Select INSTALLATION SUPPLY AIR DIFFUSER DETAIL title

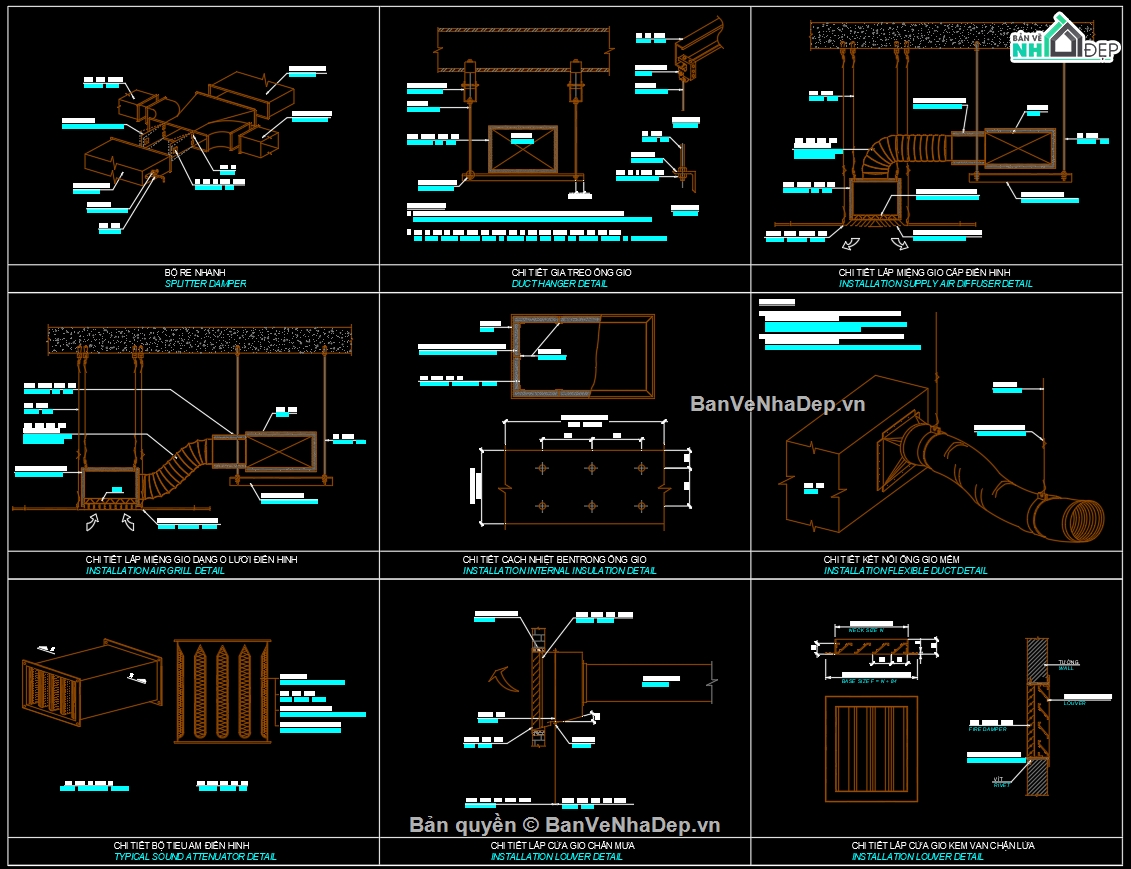935,283
